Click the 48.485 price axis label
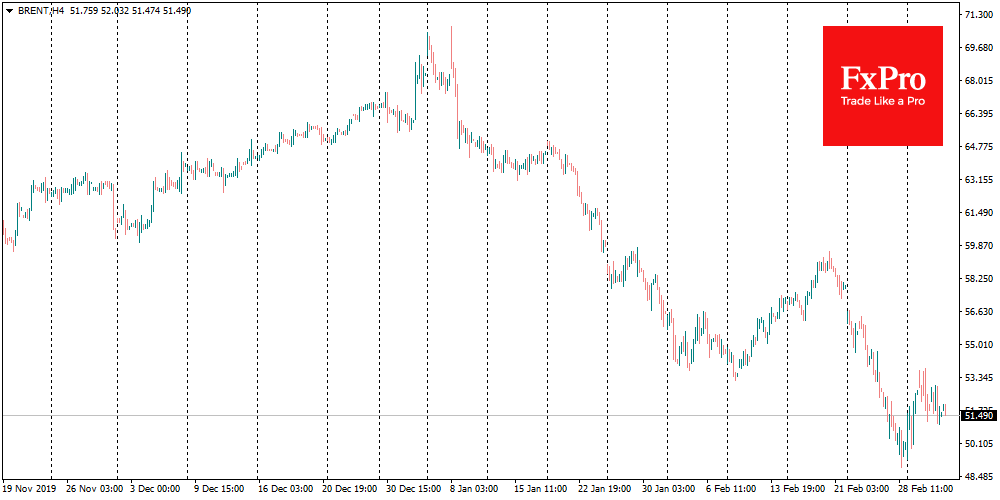The height and width of the screenshot is (500, 1000). click(x=980, y=475)
